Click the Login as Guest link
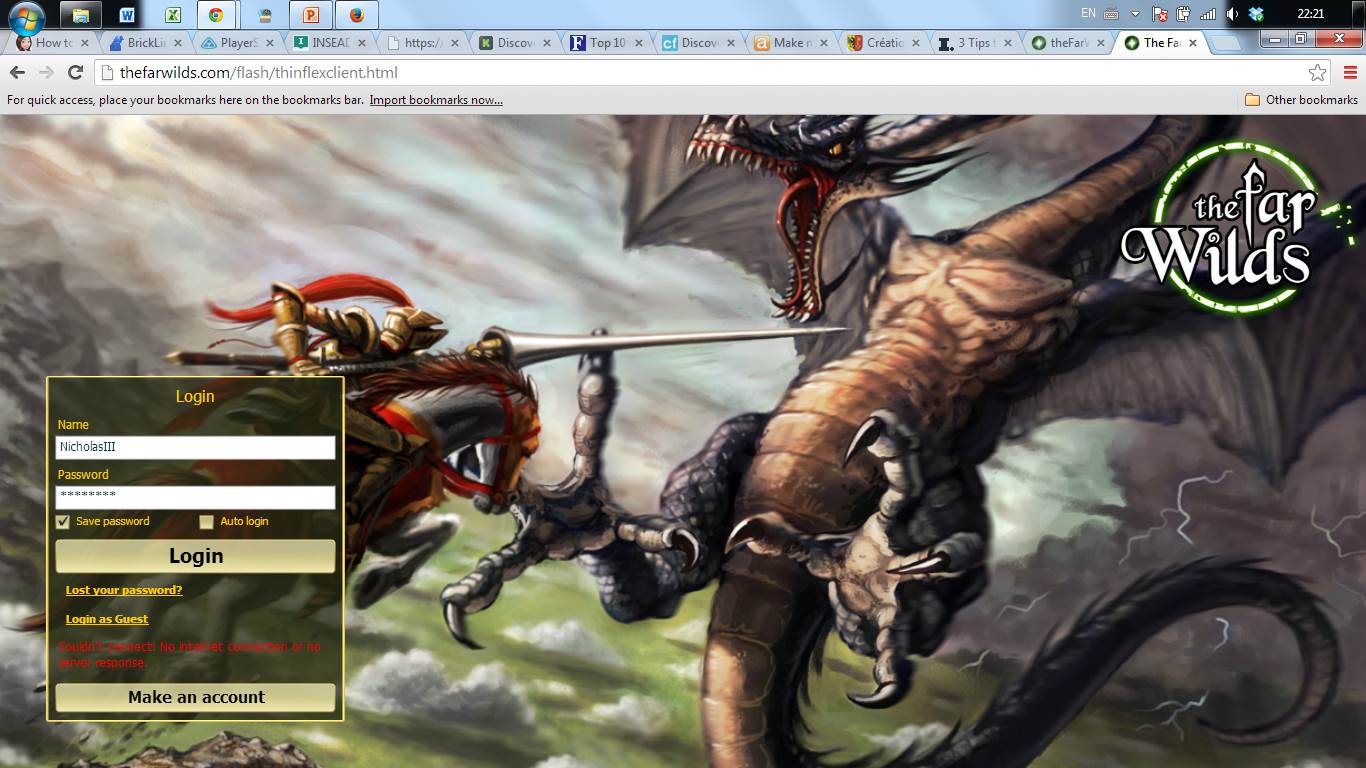The height and width of the screenshot is (768, 1366). 107,619
